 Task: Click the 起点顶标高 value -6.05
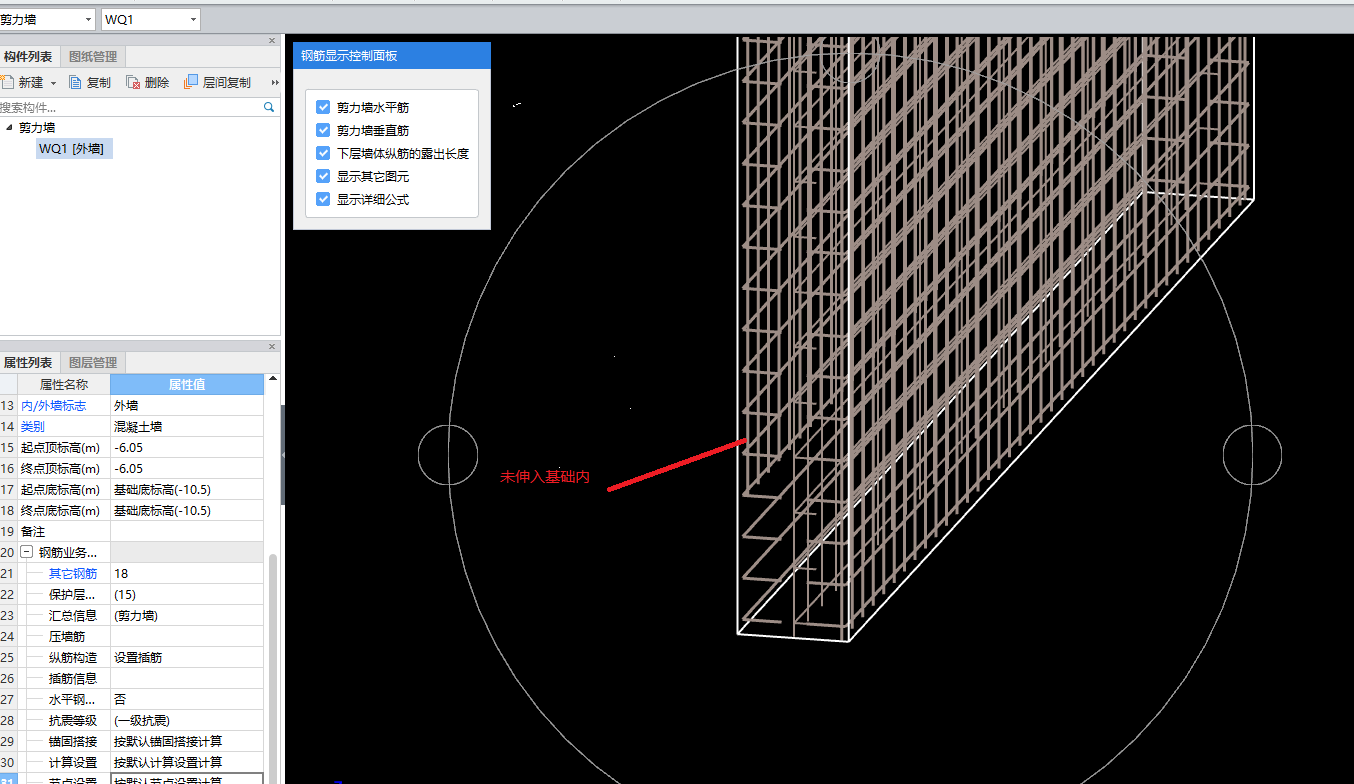[187, 448]
